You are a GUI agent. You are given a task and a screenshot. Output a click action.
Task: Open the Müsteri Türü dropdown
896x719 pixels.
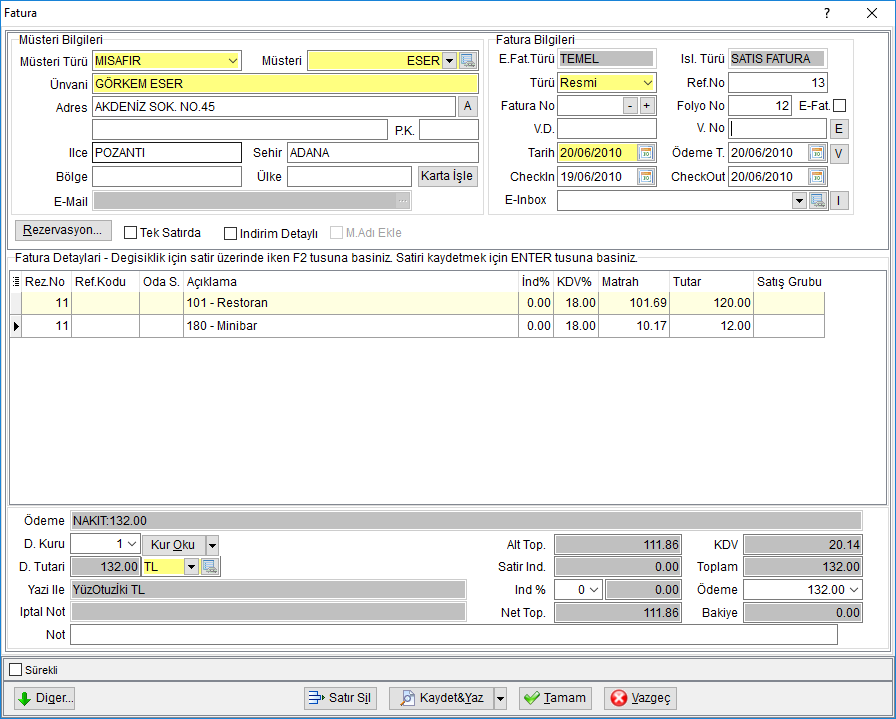coord(232,61)
